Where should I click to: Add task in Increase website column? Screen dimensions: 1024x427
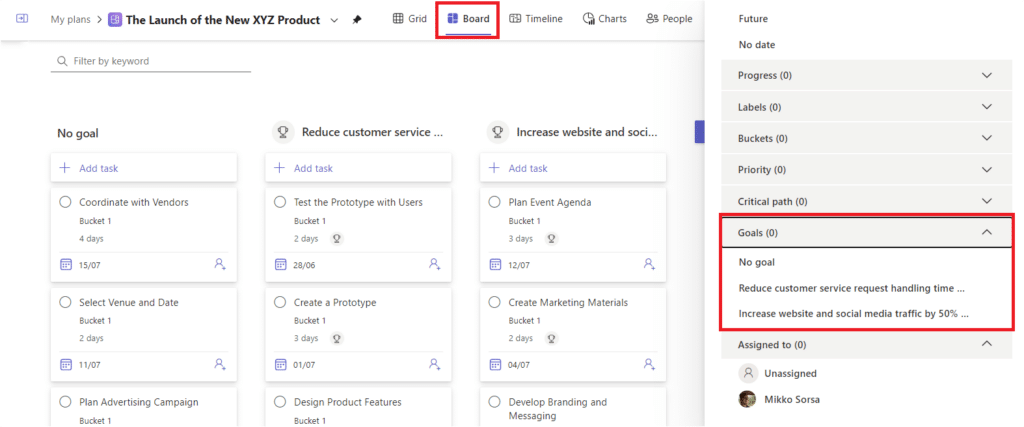pyautogui.click(x=573, y=168)
